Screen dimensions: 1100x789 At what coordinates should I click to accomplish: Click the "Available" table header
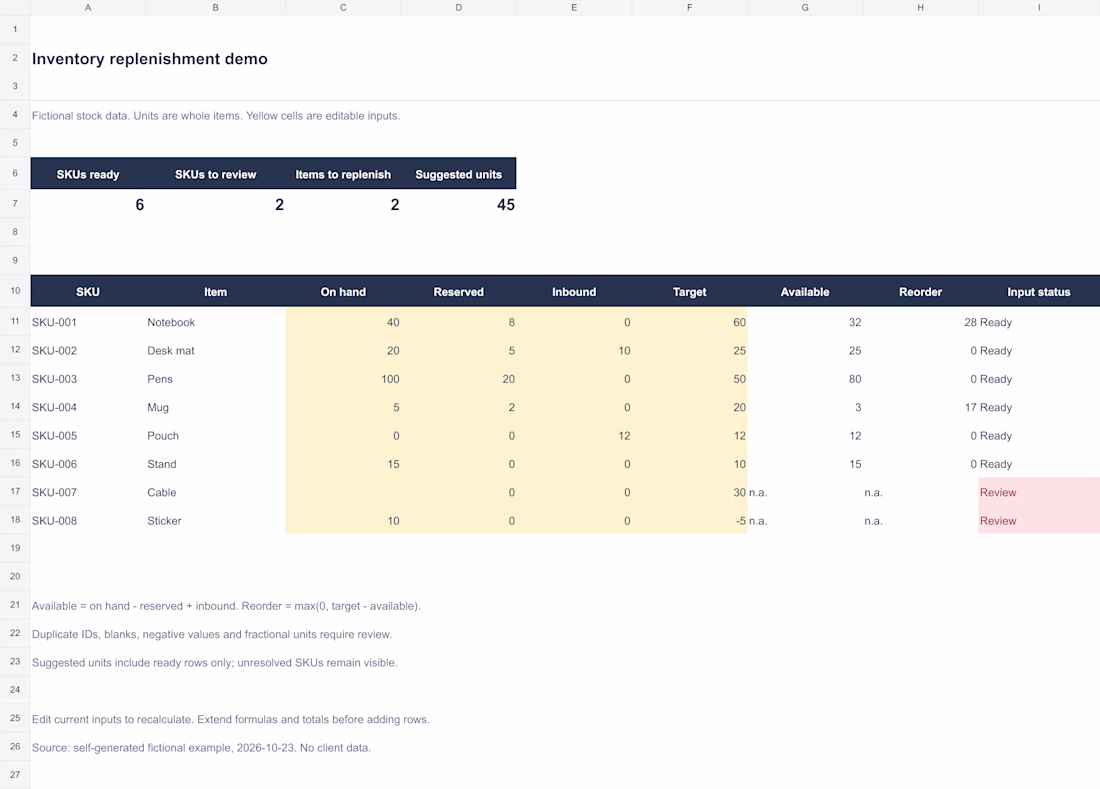click(x=805, y=292)
